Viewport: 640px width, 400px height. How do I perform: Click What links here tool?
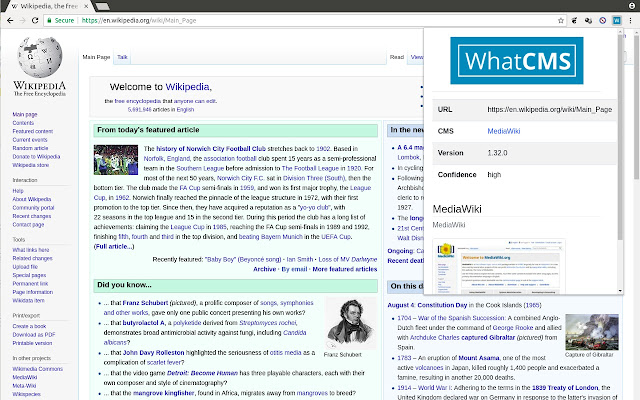[31, 250]
